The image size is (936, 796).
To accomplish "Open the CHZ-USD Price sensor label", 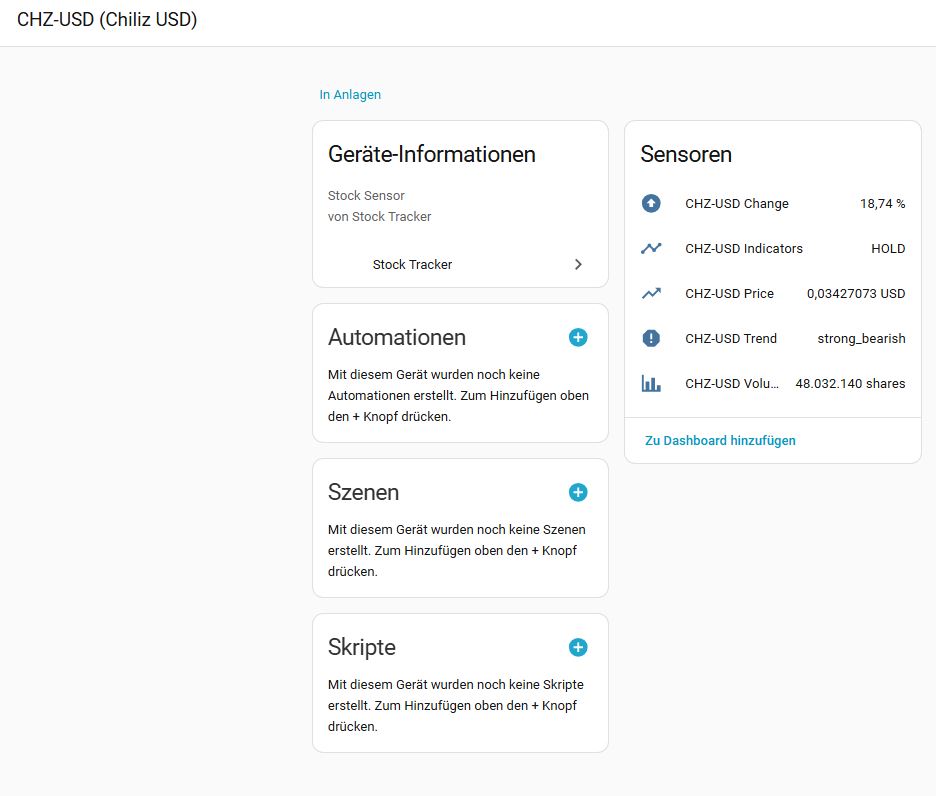I will pos(729,294).
